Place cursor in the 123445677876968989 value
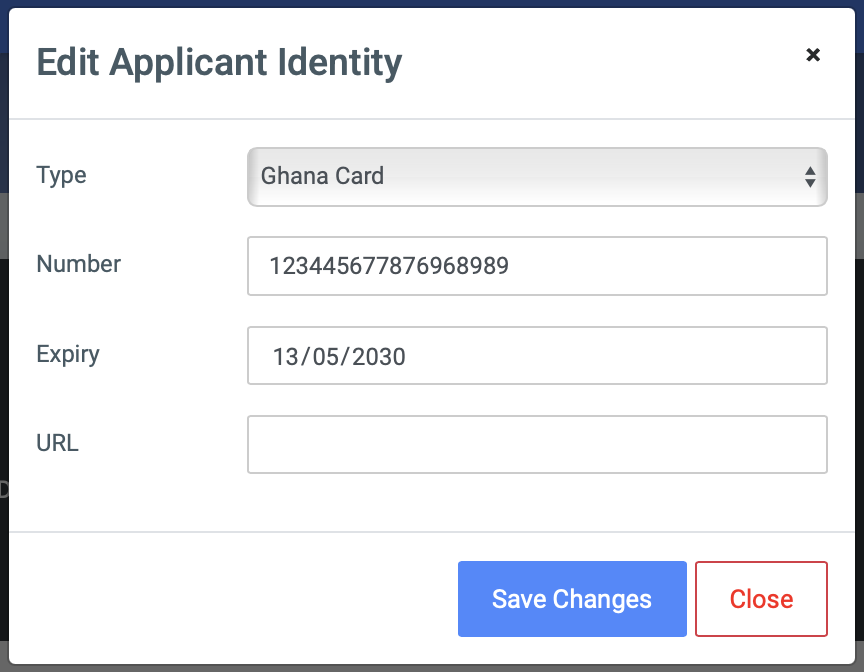This screenshot has height=672, width=864. click(389, 266)
